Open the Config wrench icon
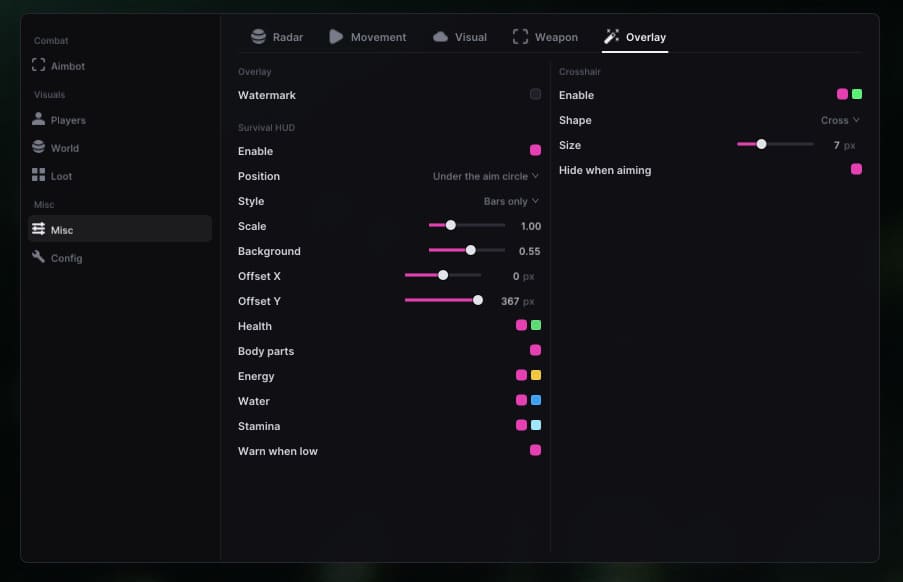This screenshot has width=903, height=582. (x=39, y=257)
